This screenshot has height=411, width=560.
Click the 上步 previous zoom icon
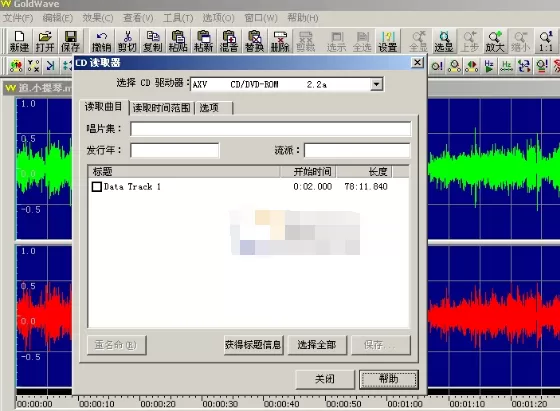pyautogui.click(x=469, y=41)
